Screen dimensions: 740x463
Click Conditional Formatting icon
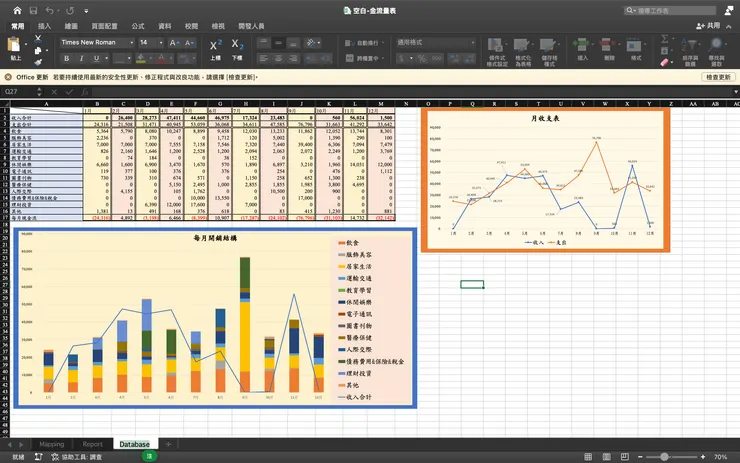coord(496,46)
